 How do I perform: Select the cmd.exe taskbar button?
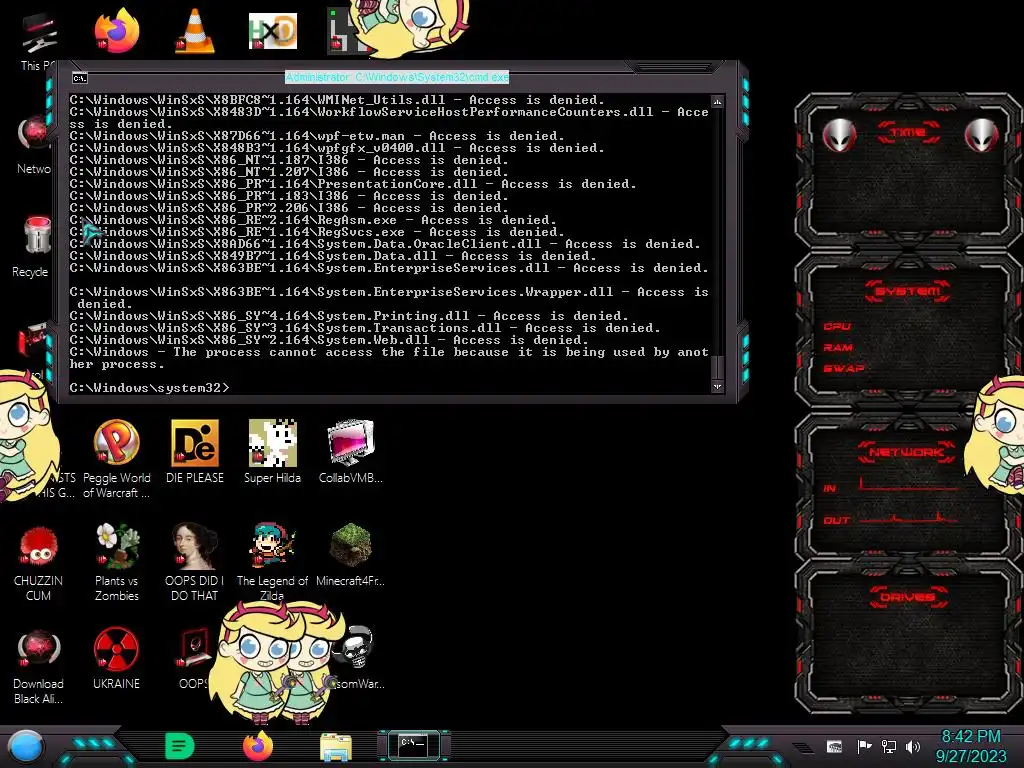pos(413,745)
